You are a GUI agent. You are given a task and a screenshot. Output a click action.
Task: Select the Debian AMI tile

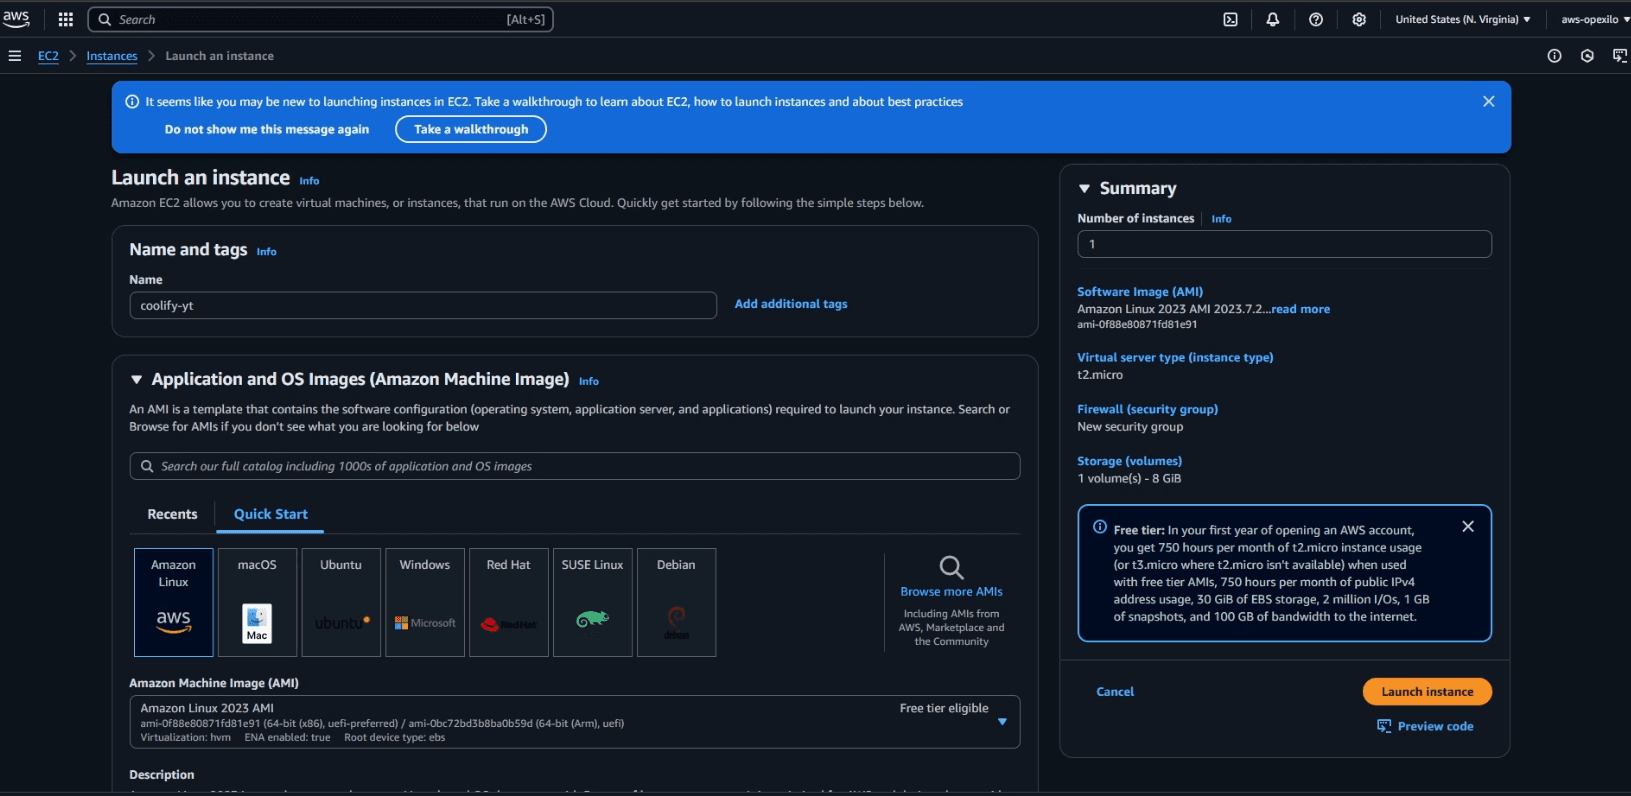(x=676, y=602)
